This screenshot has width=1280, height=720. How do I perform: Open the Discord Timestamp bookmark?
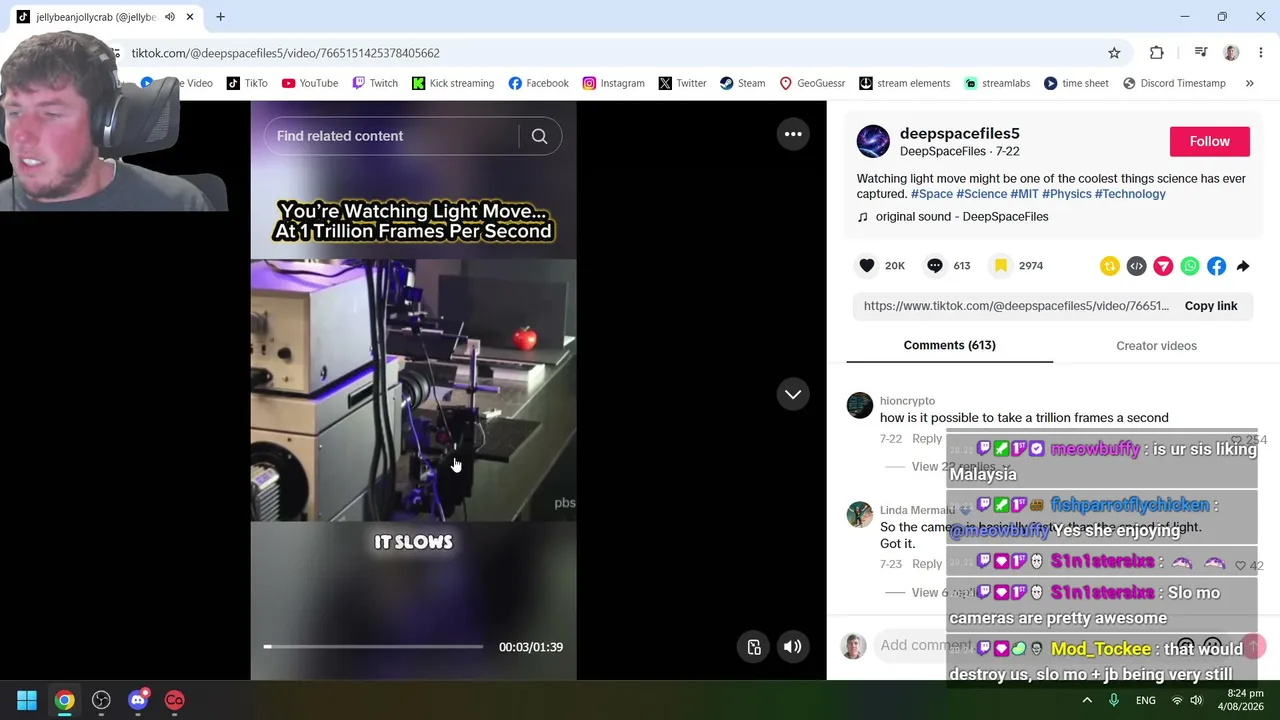tap(1174, 83)
